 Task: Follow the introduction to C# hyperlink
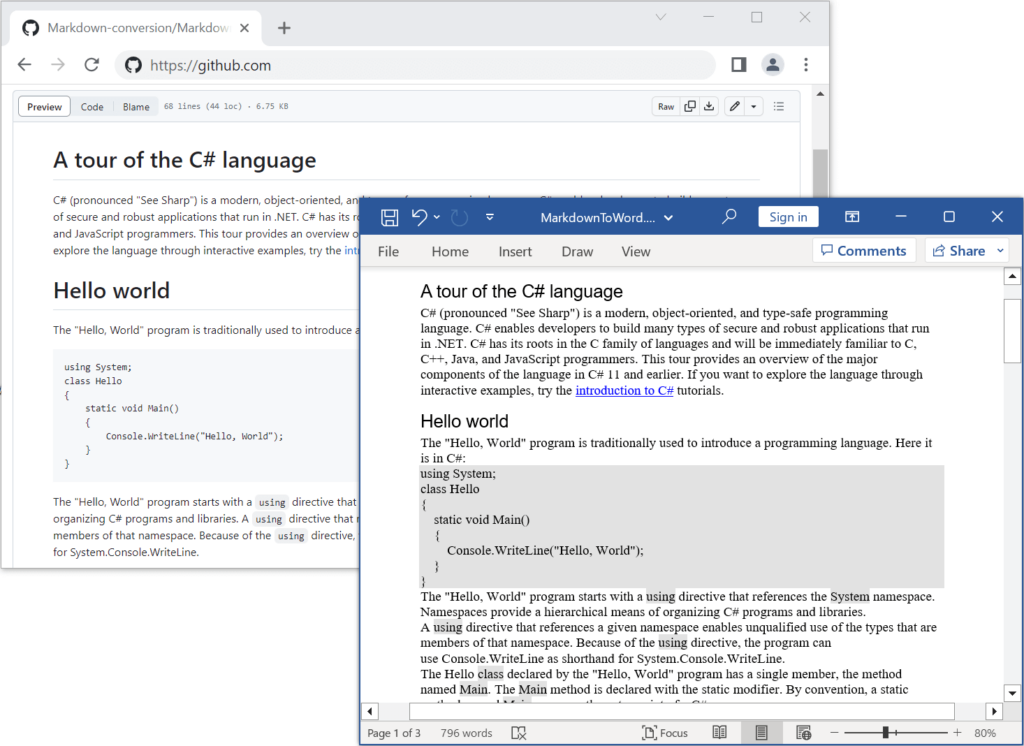623,390
